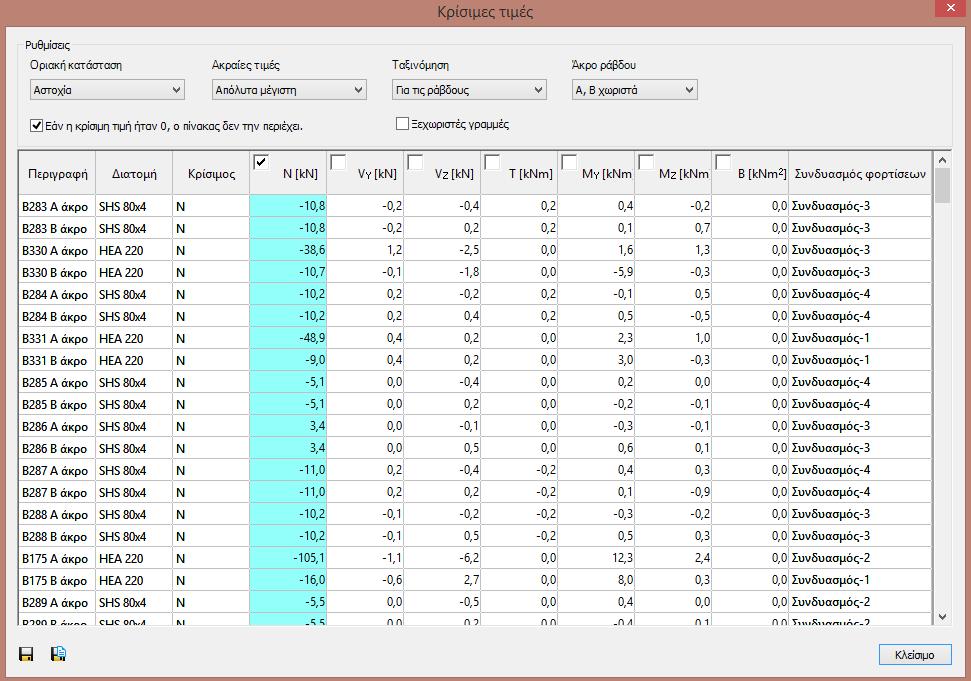Check the My [kNm] column checkbox
Image resolution: width=971 pixels, height=681 pixels.
[x=569, y=162]
